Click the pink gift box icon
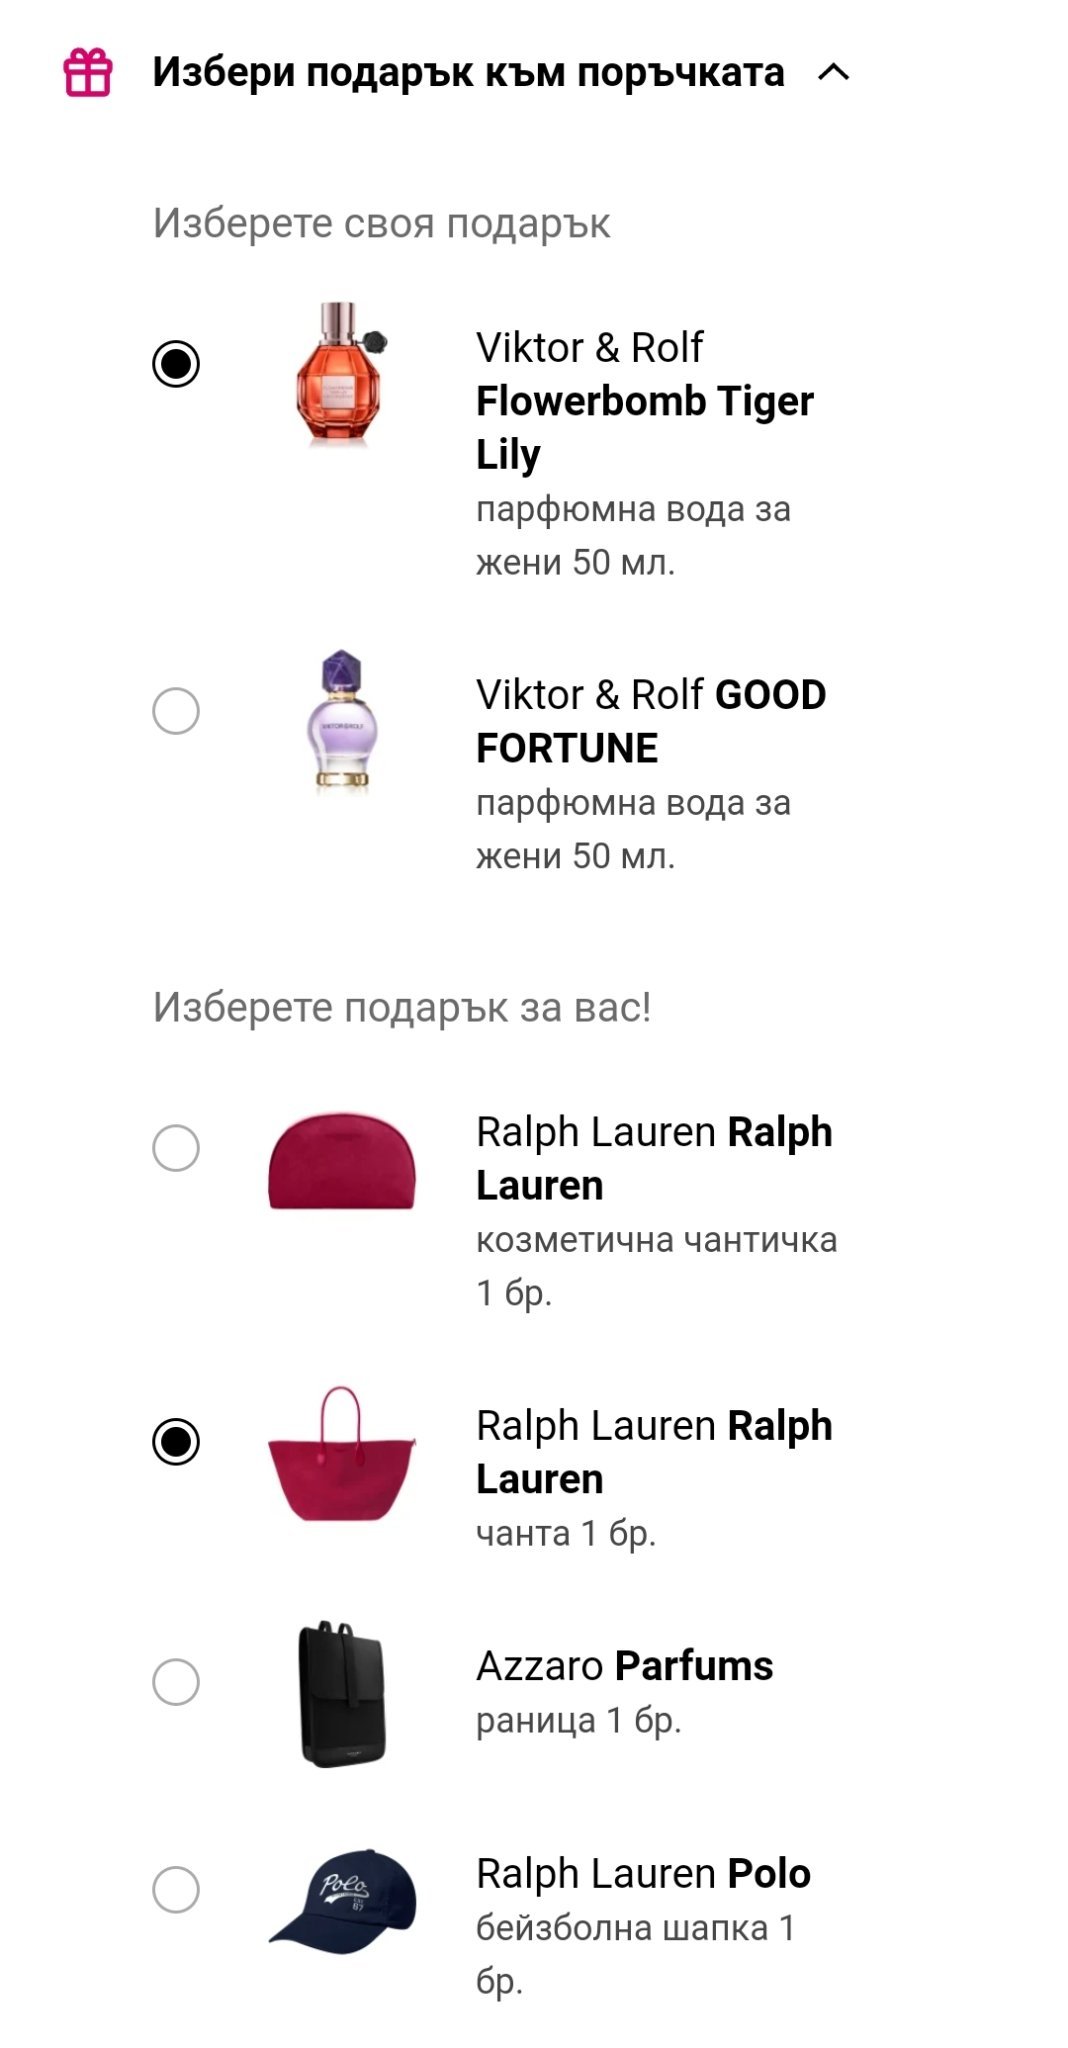Viewport: 1068px width, 2048px height. point(88,73)
